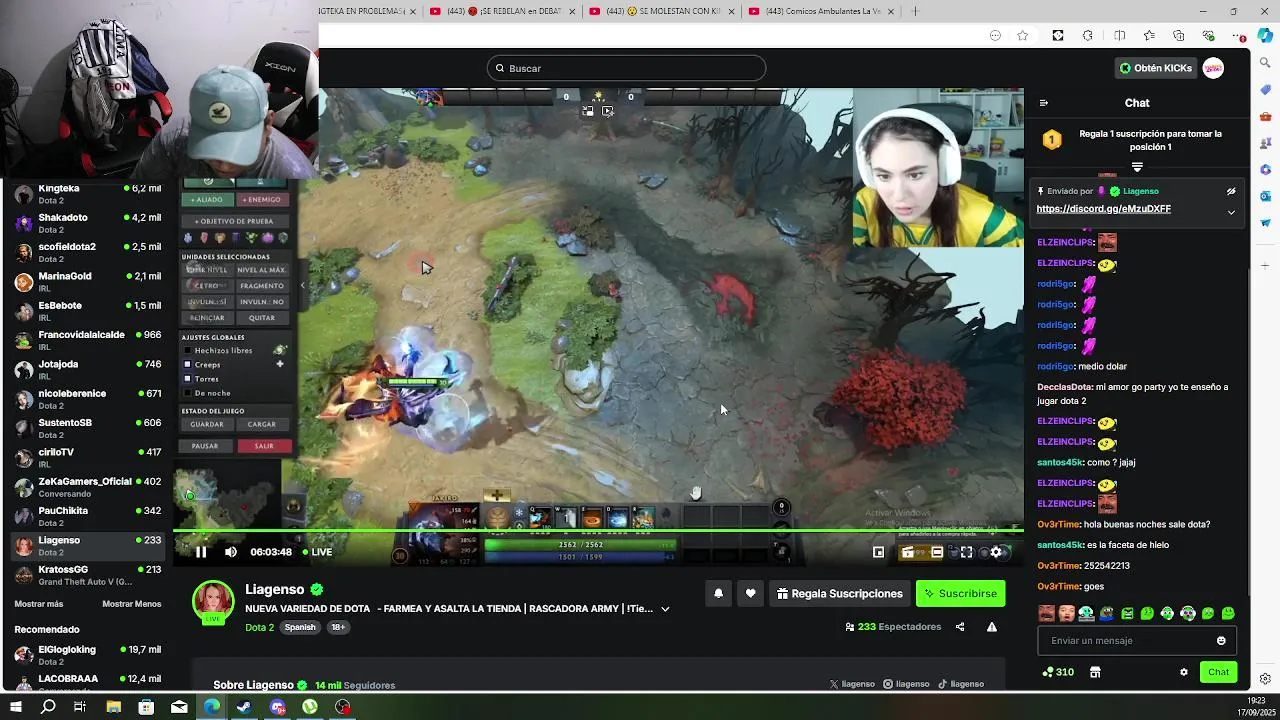The image size is (1280, 720).
Task: Click the CARGAR button in game panel
Action: click(x=262, y=424)
